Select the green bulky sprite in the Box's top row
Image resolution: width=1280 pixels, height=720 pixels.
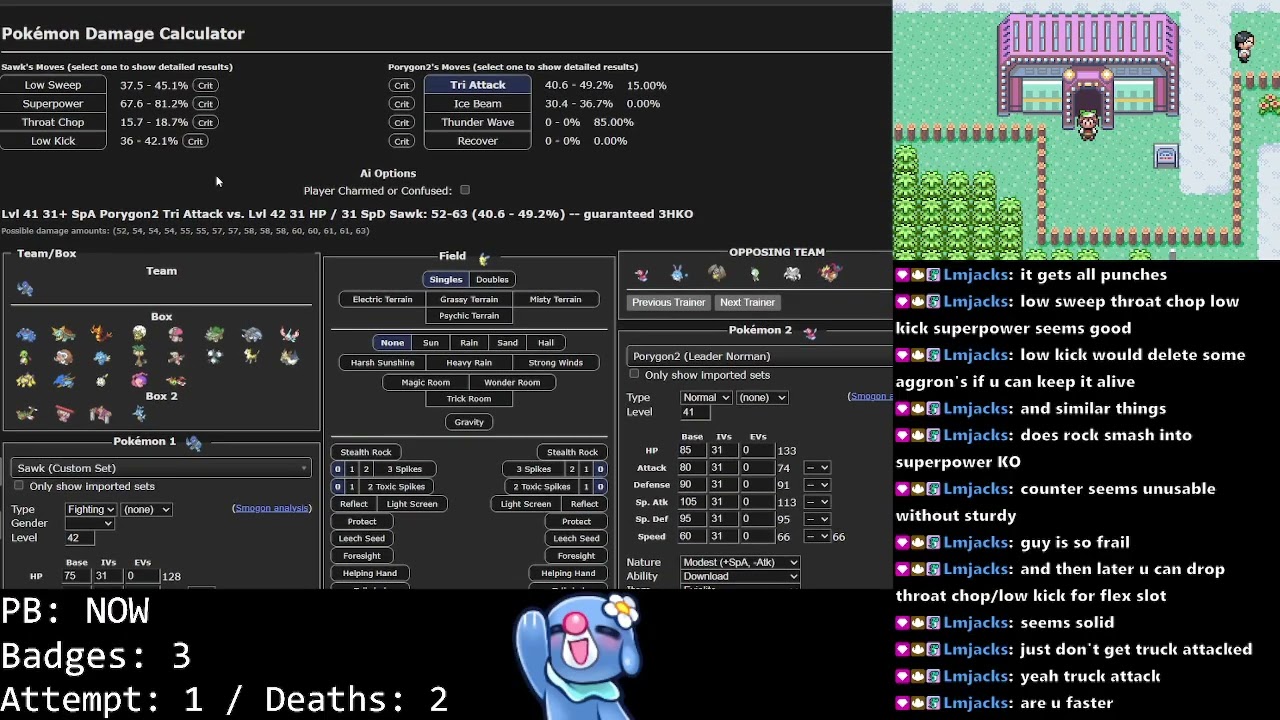214,334
